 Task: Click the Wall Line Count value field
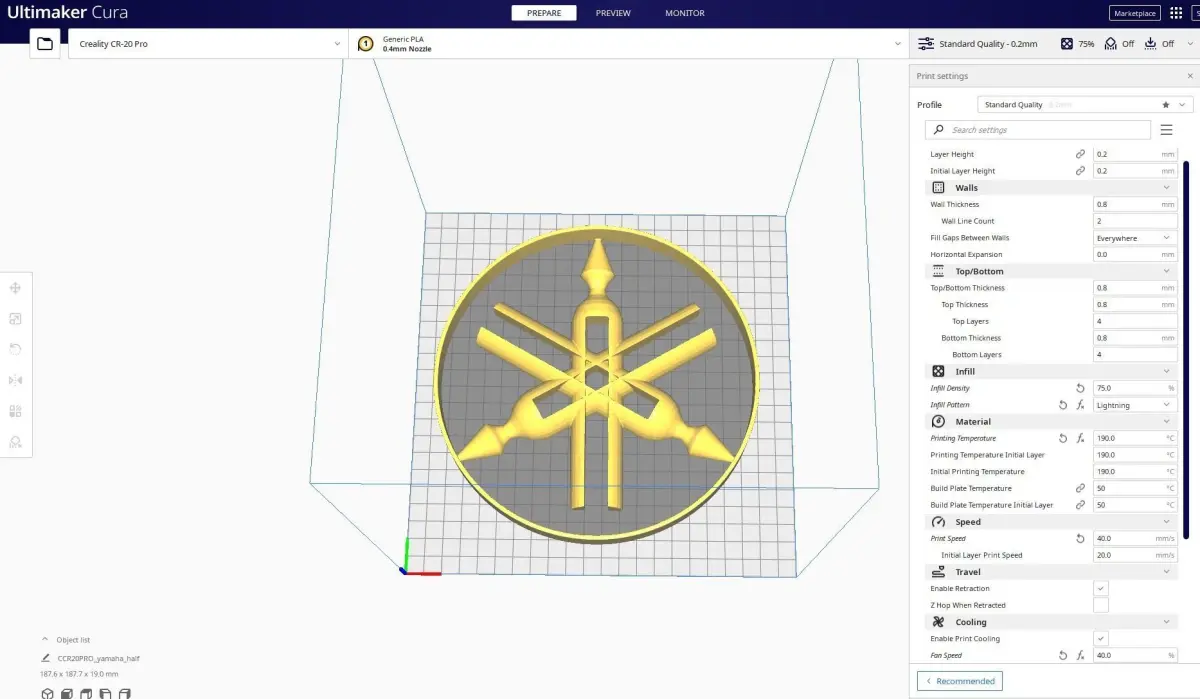click(1135, 221)
